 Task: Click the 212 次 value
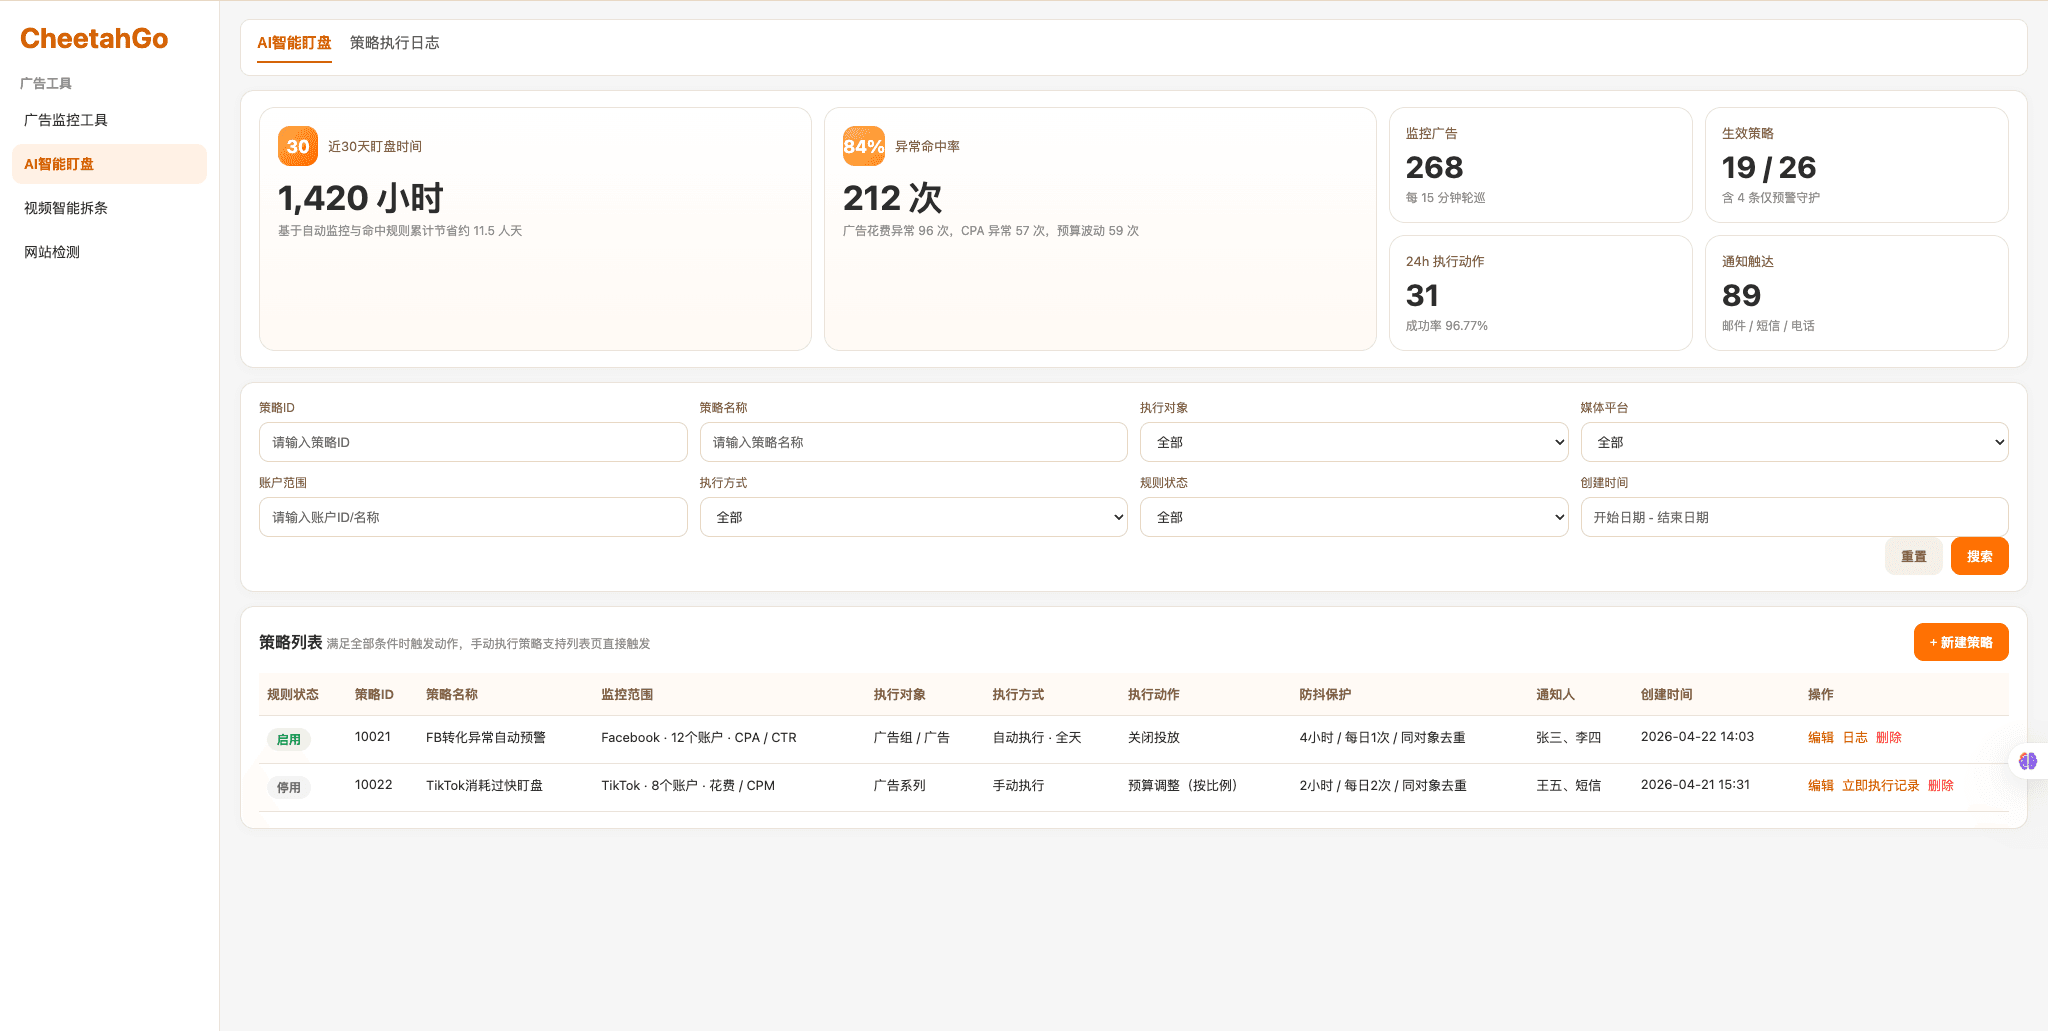[x=892, y=198]
